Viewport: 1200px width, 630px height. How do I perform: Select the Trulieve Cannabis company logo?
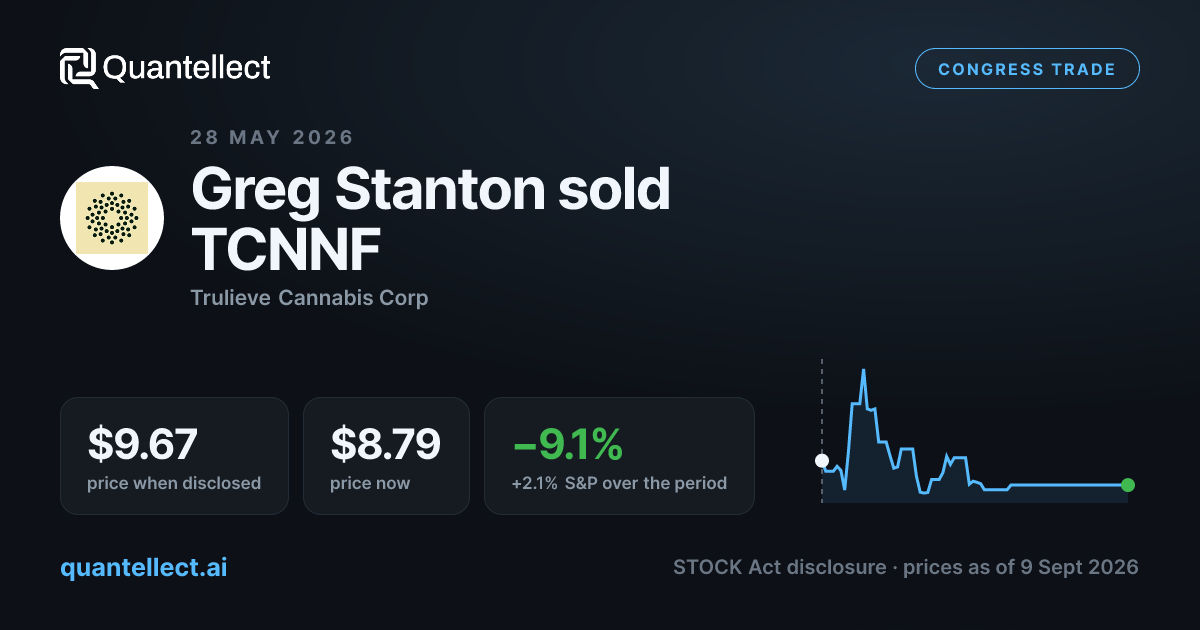(112, 218)
